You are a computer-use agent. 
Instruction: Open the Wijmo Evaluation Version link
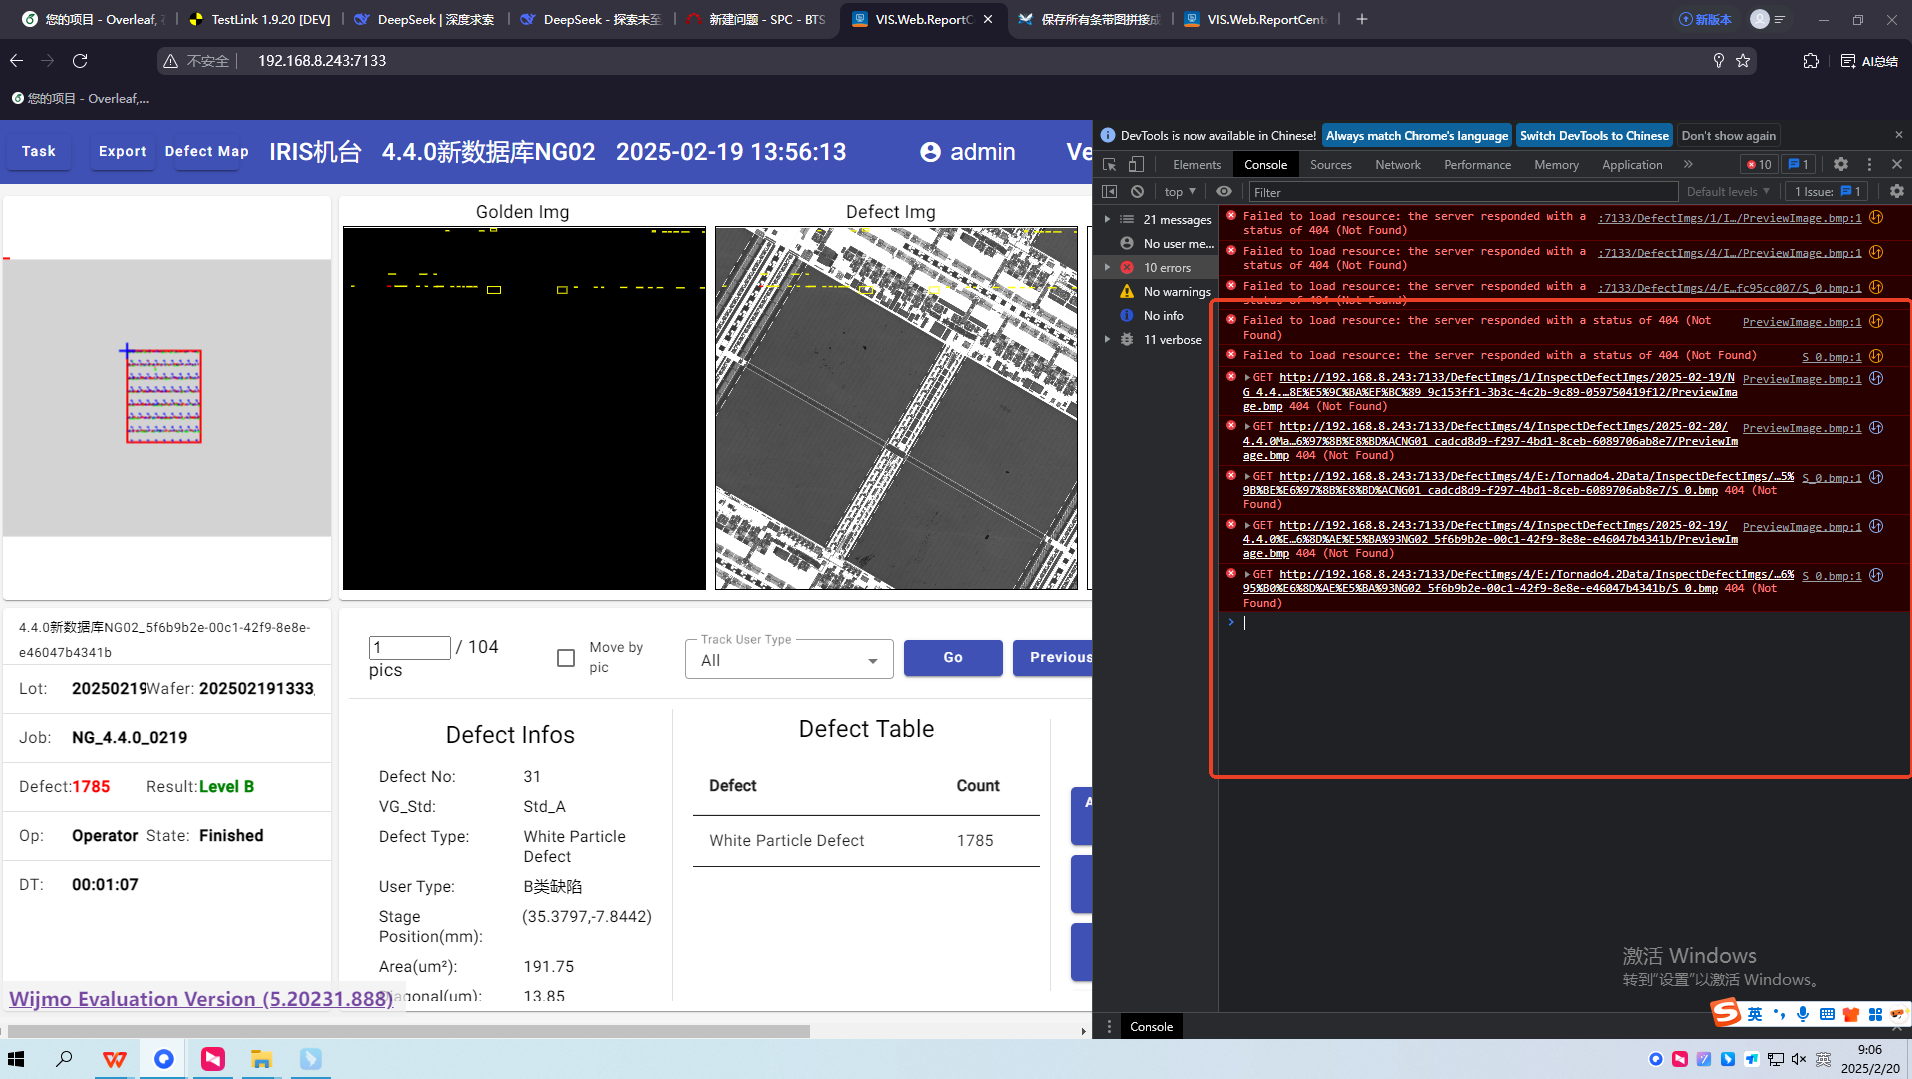201,998
